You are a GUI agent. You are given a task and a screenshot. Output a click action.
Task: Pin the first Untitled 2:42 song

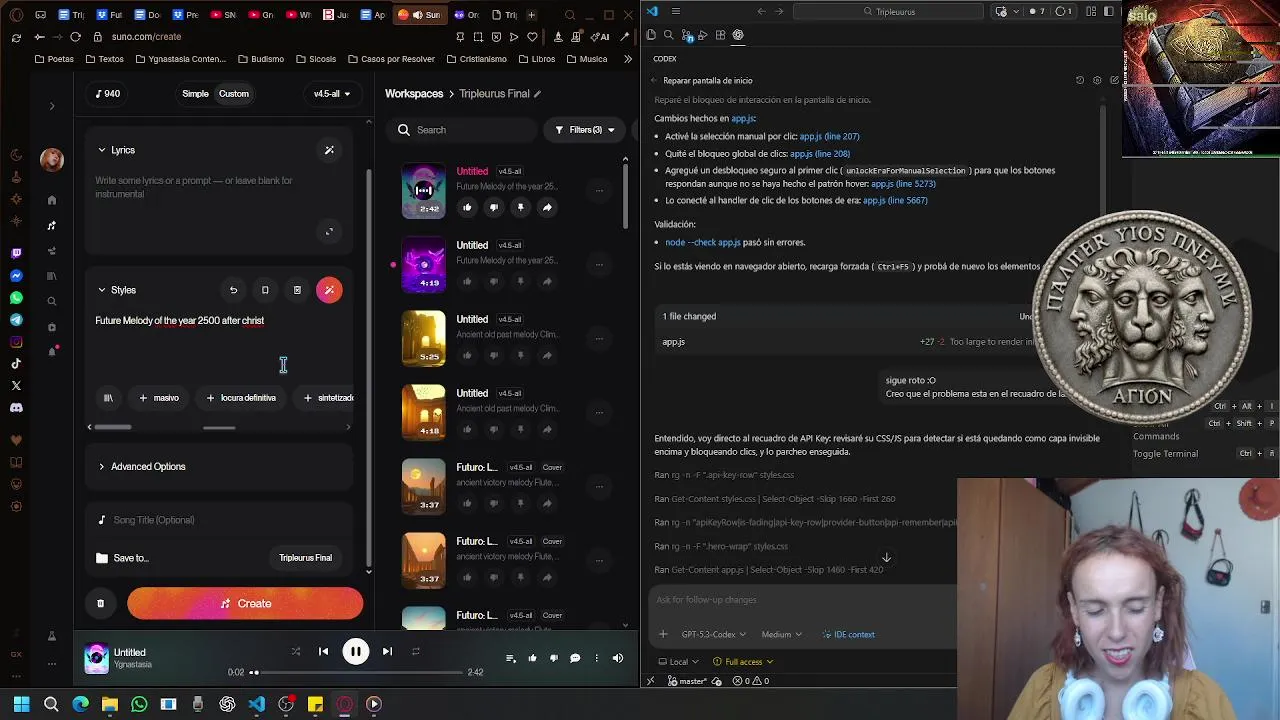[x=520, y=208]
